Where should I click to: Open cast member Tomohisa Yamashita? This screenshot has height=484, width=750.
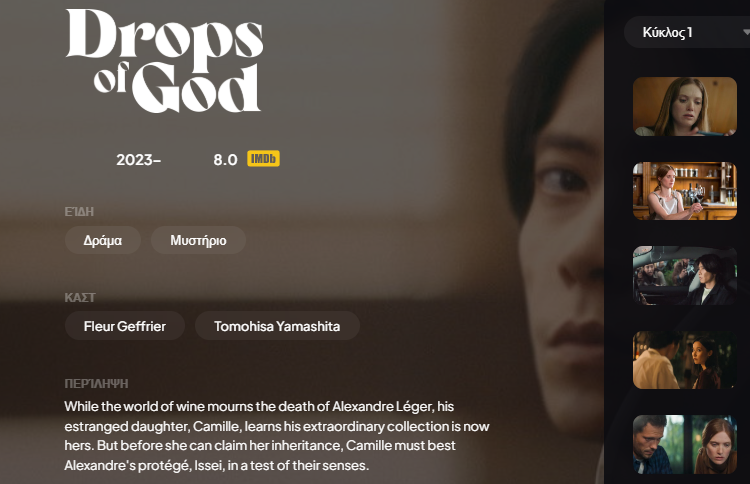(x=277, y=326)
